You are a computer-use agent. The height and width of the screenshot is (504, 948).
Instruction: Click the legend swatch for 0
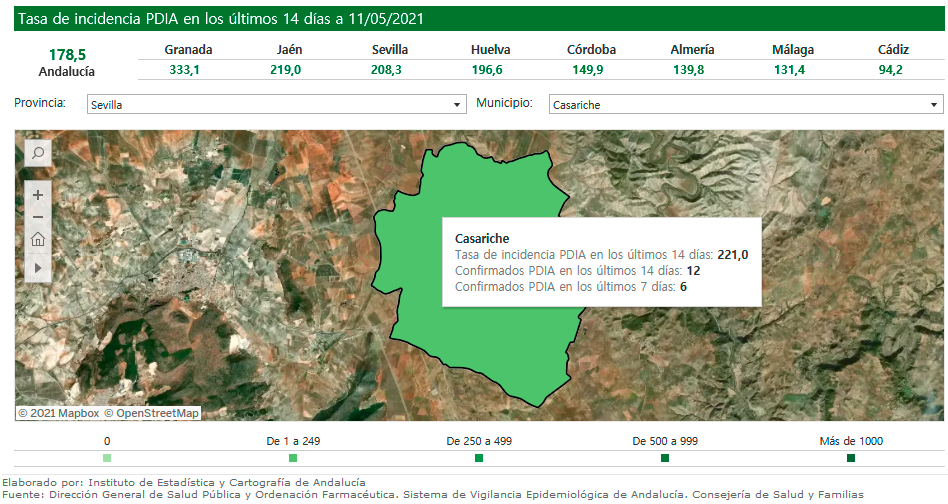[107, 458]
